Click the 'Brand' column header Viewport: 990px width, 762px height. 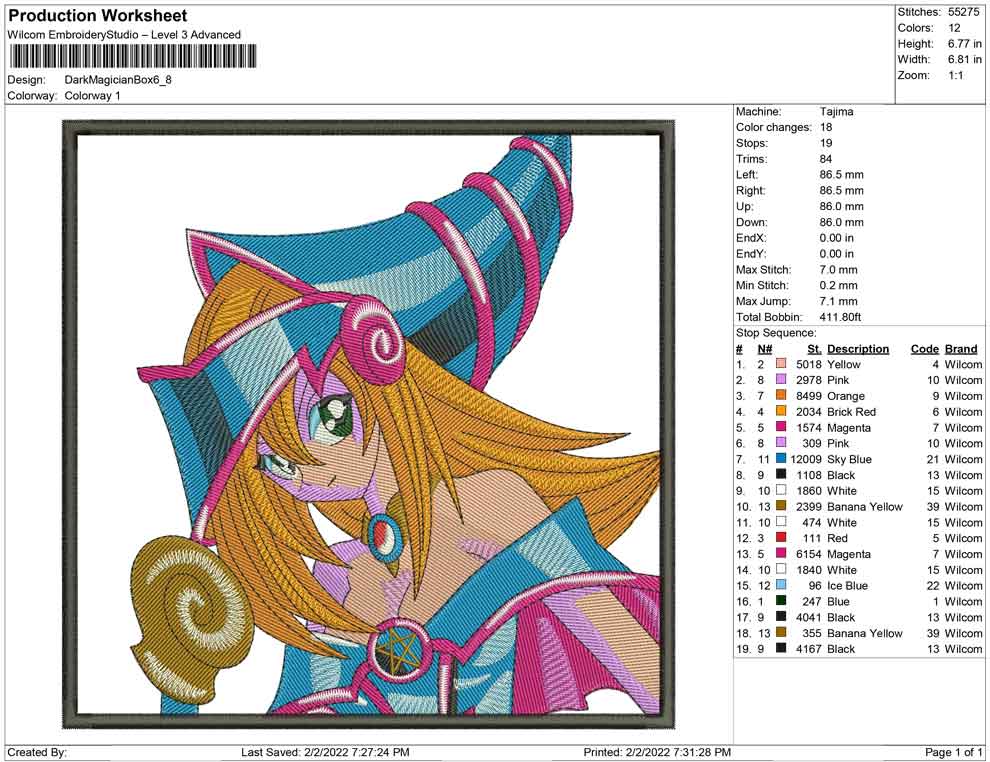click(x=961, y=349)
